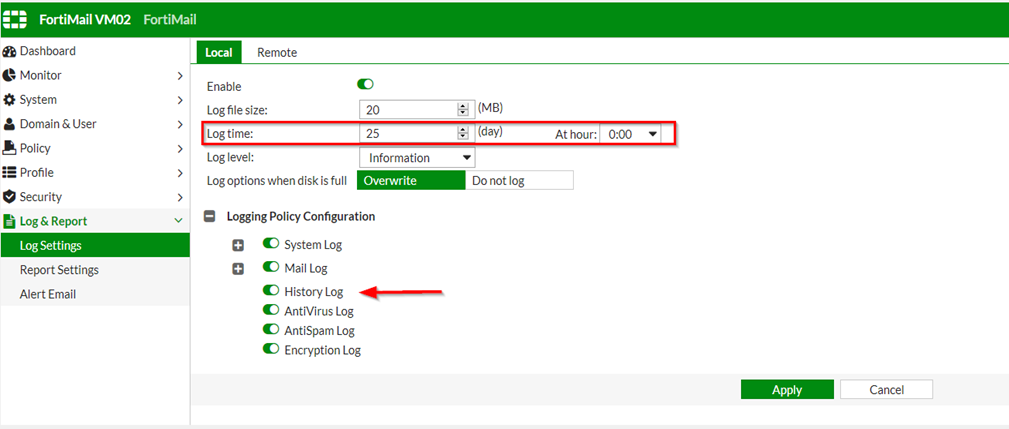
Task: Toggle the AntiVirus Log switch
Action: (x=270, y=311)
